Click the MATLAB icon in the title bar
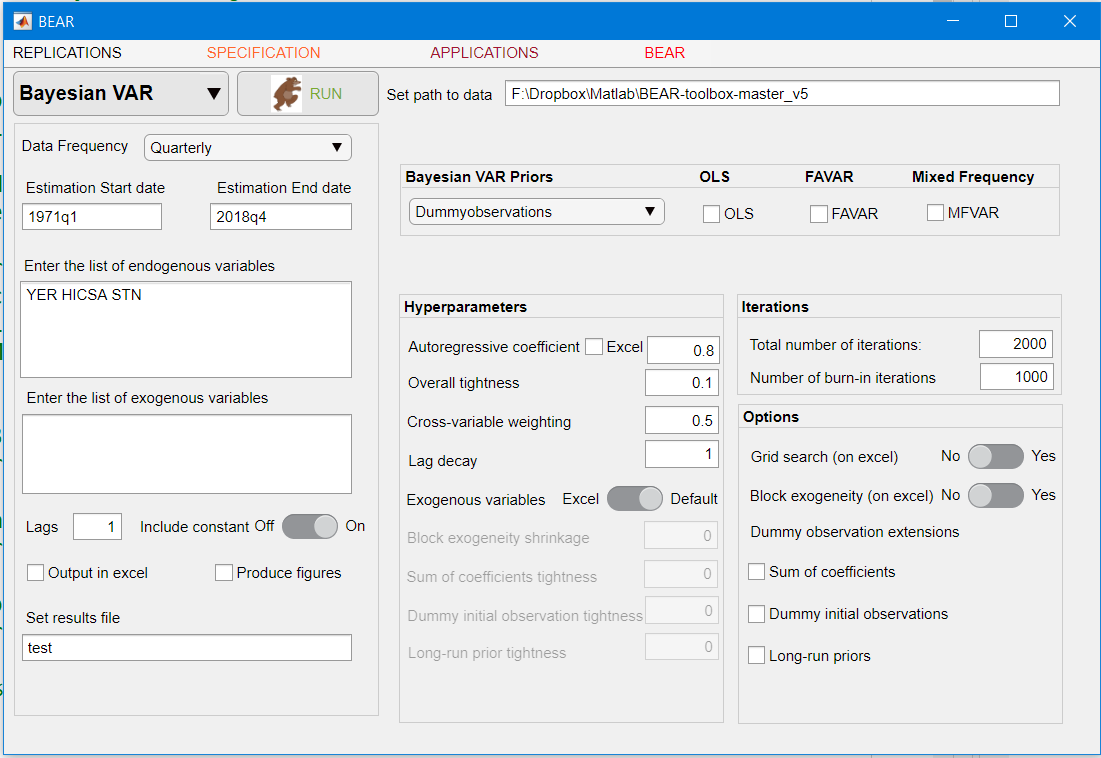Viewport: 1101px width, 758px height. click(22, 21)
